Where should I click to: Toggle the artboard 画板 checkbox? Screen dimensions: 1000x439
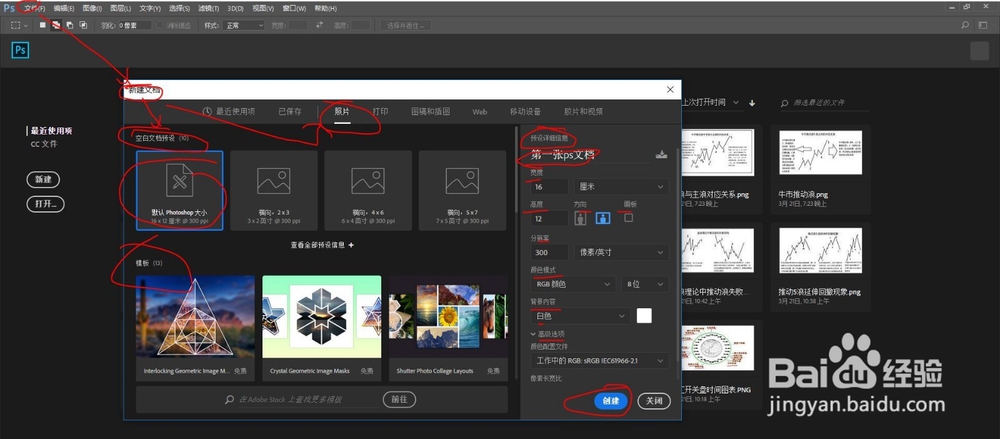pos(629,218)
